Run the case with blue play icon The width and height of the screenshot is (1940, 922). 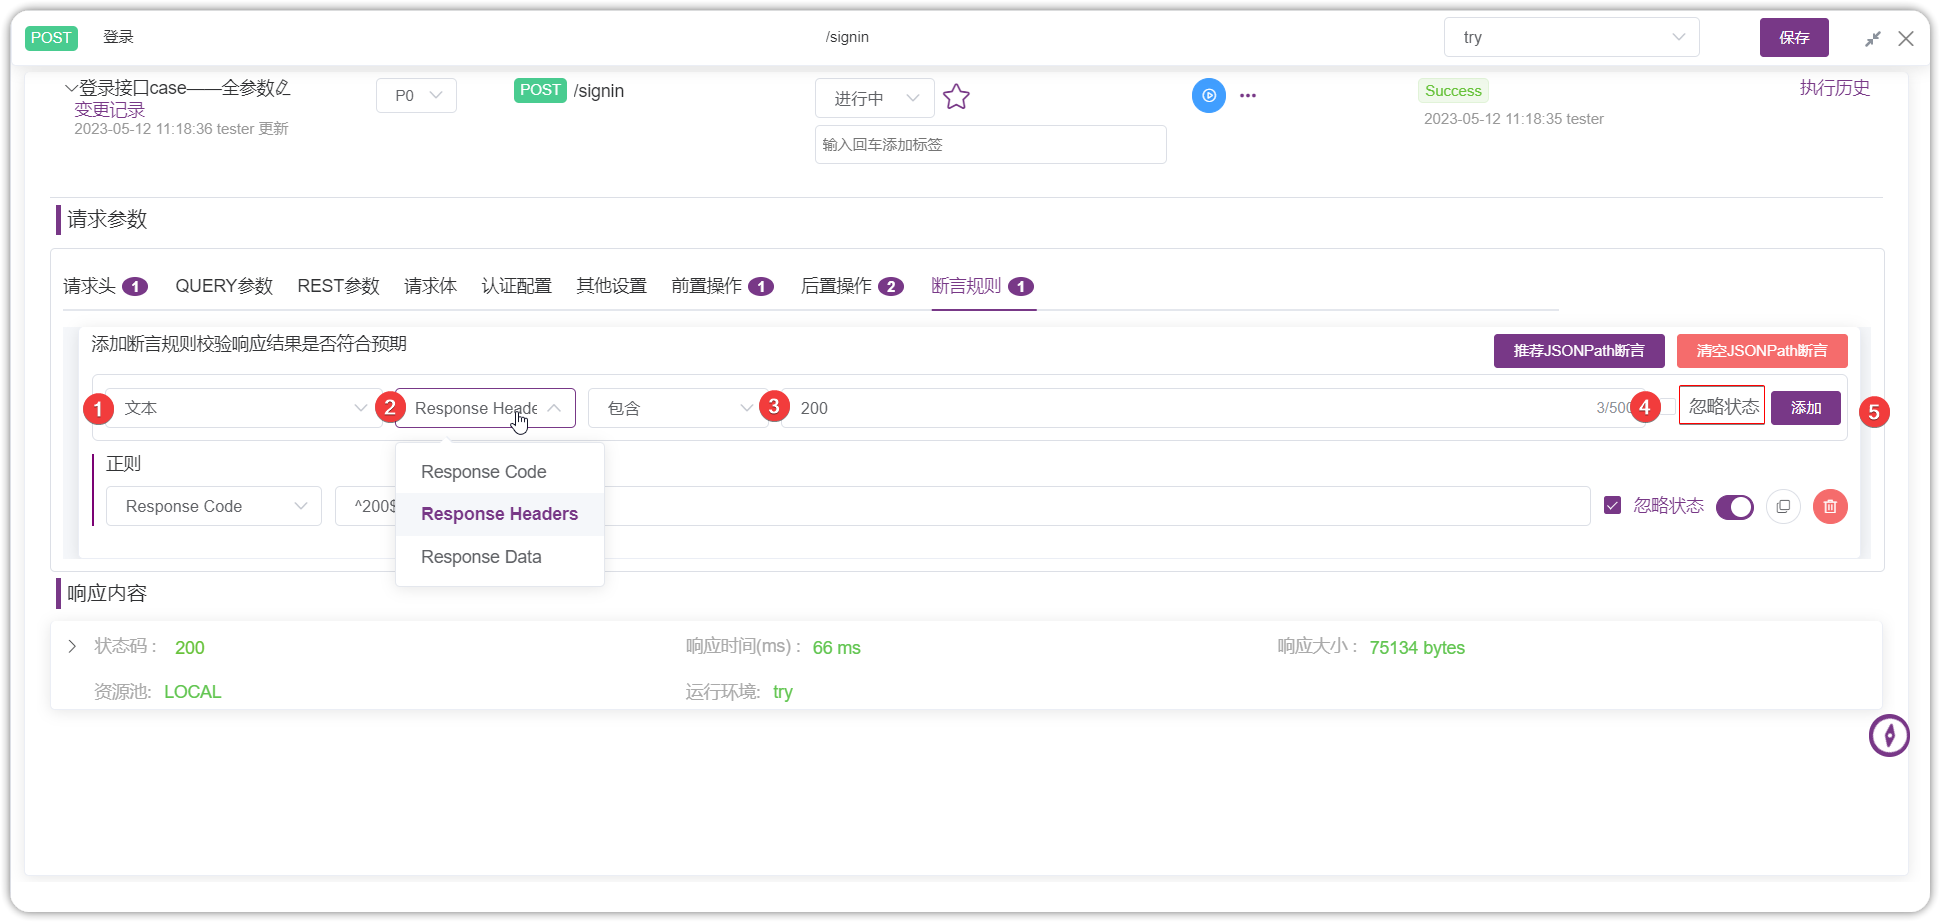coord(1208,96)
